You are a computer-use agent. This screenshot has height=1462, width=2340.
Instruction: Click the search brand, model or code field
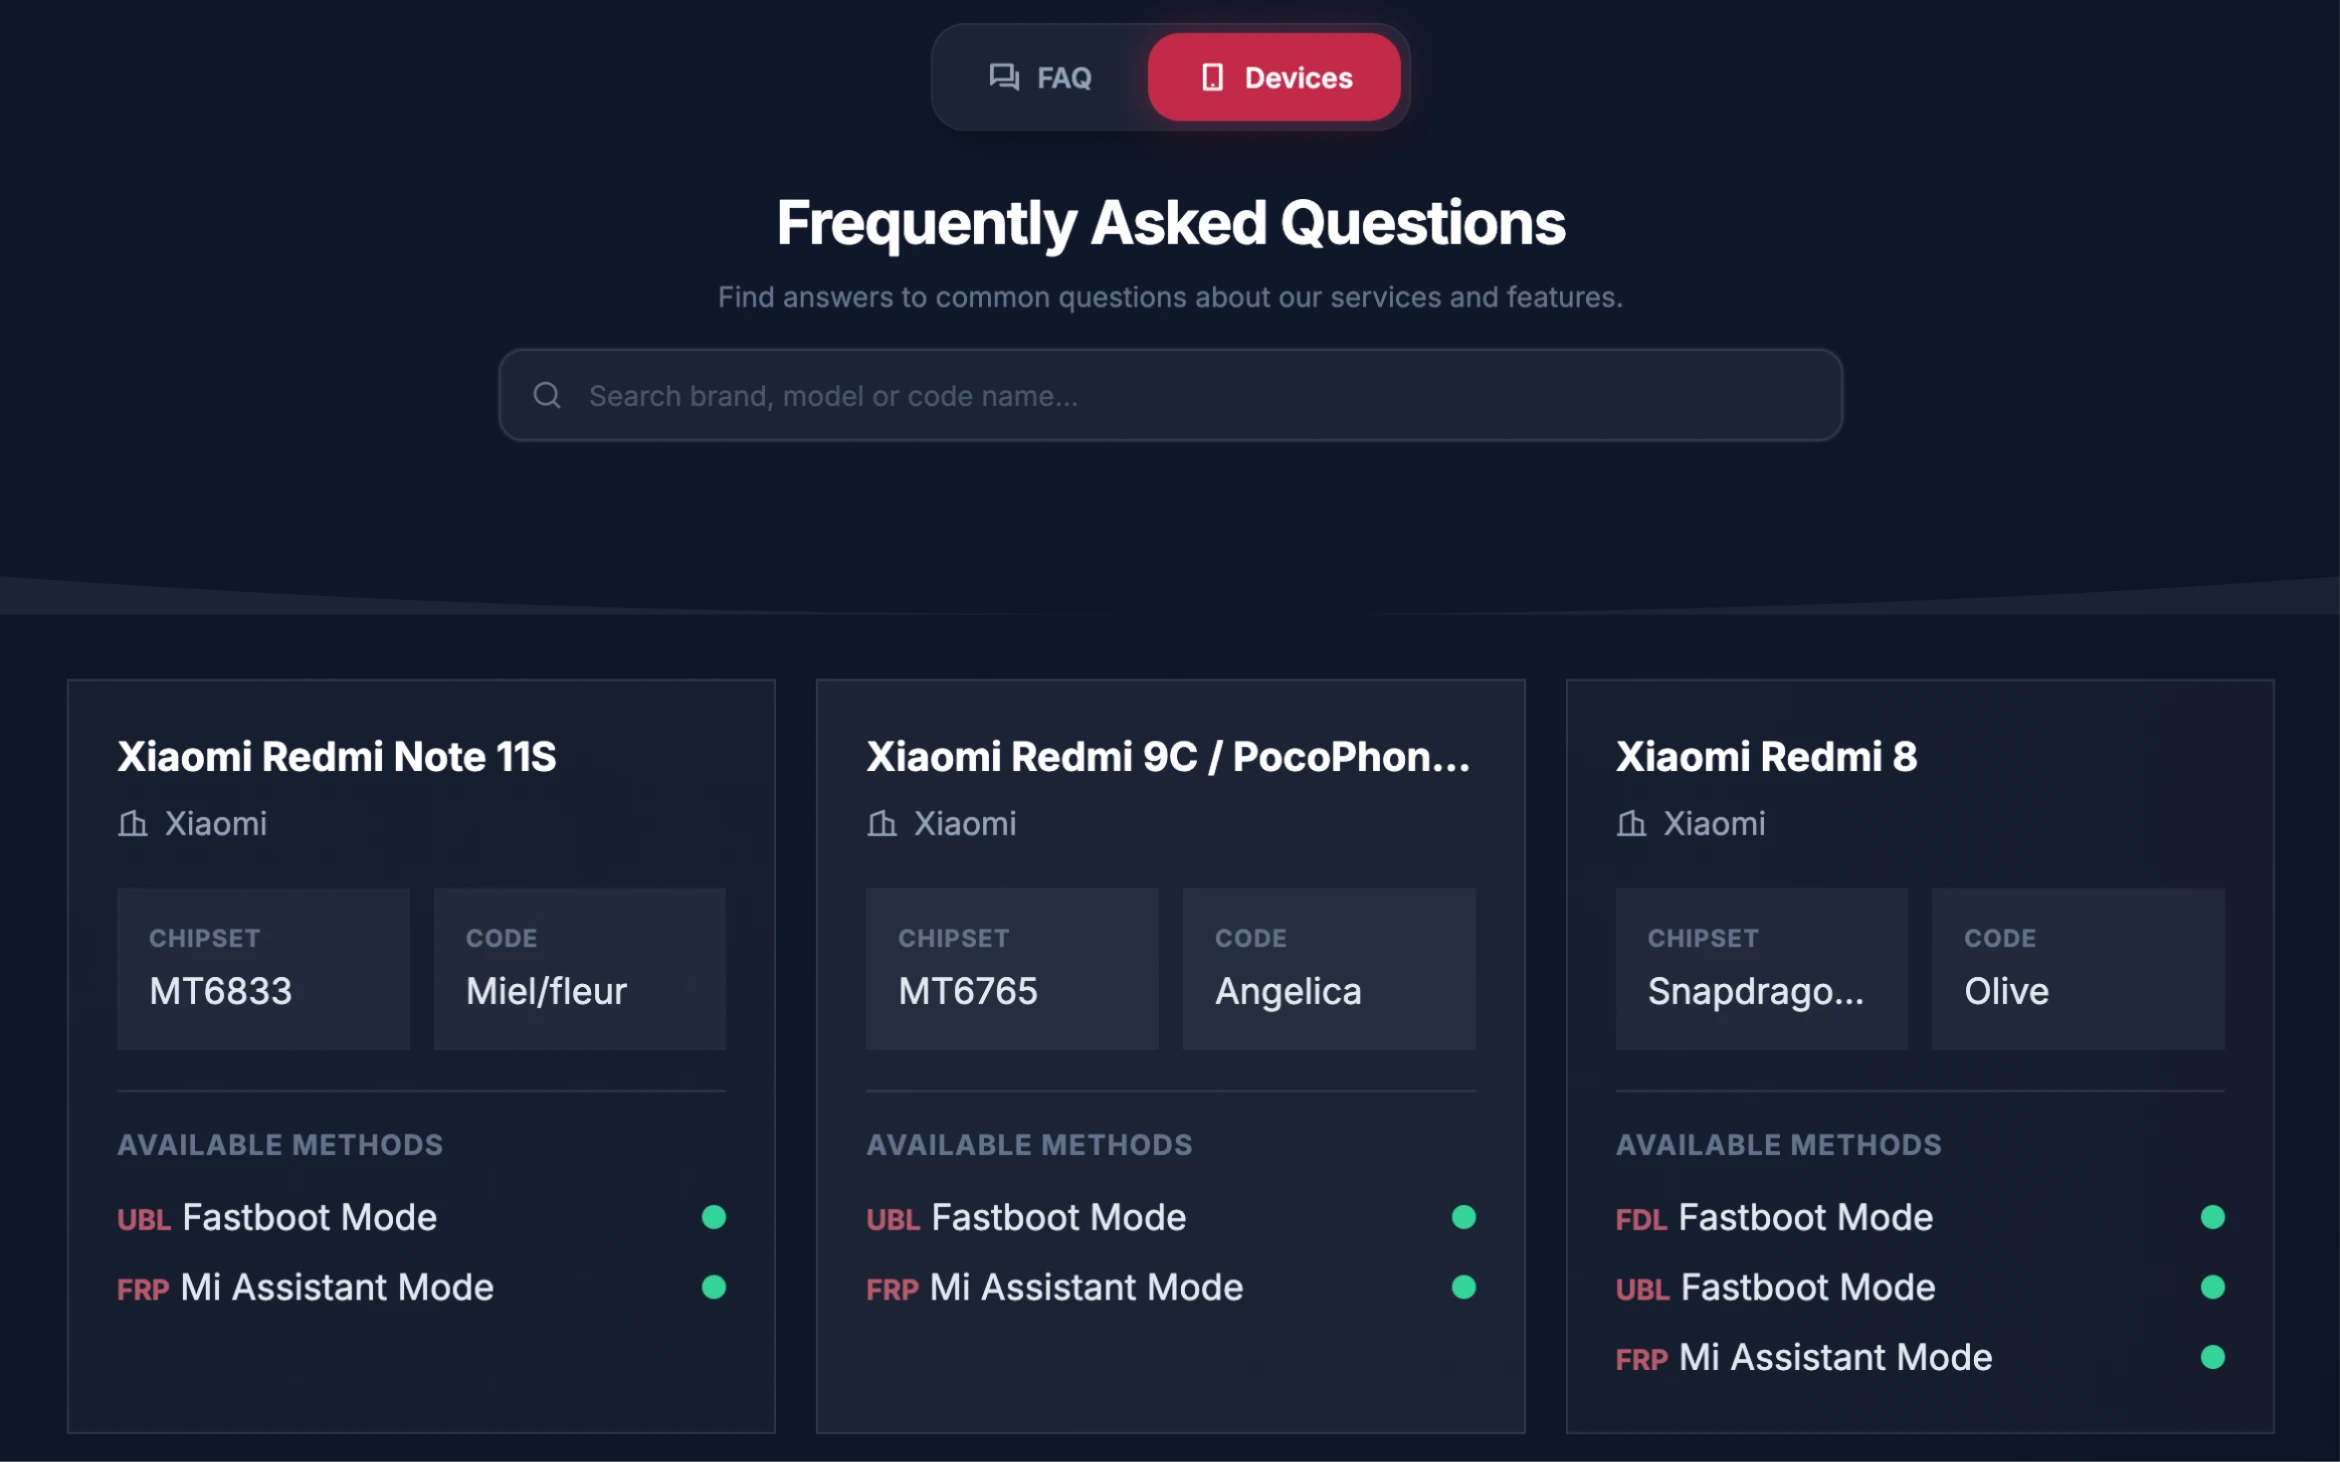coord(1170,395)
